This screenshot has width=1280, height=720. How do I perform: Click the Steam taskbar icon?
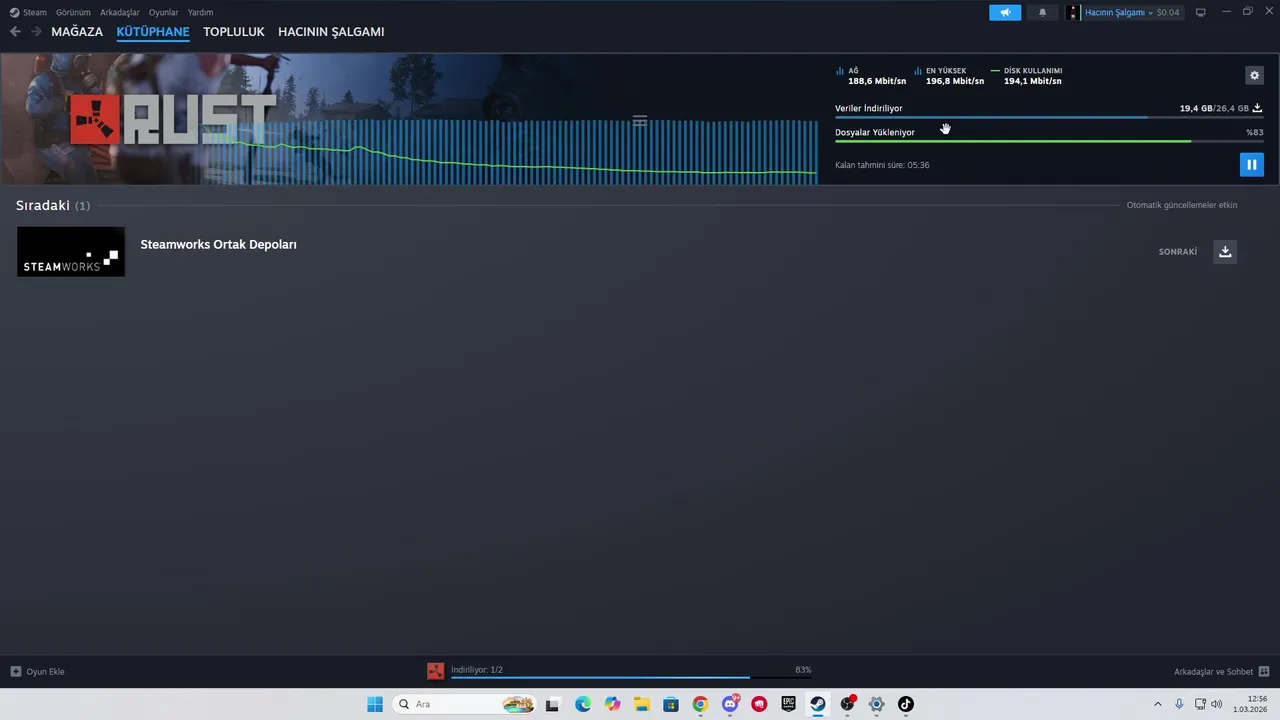(818, 704)
